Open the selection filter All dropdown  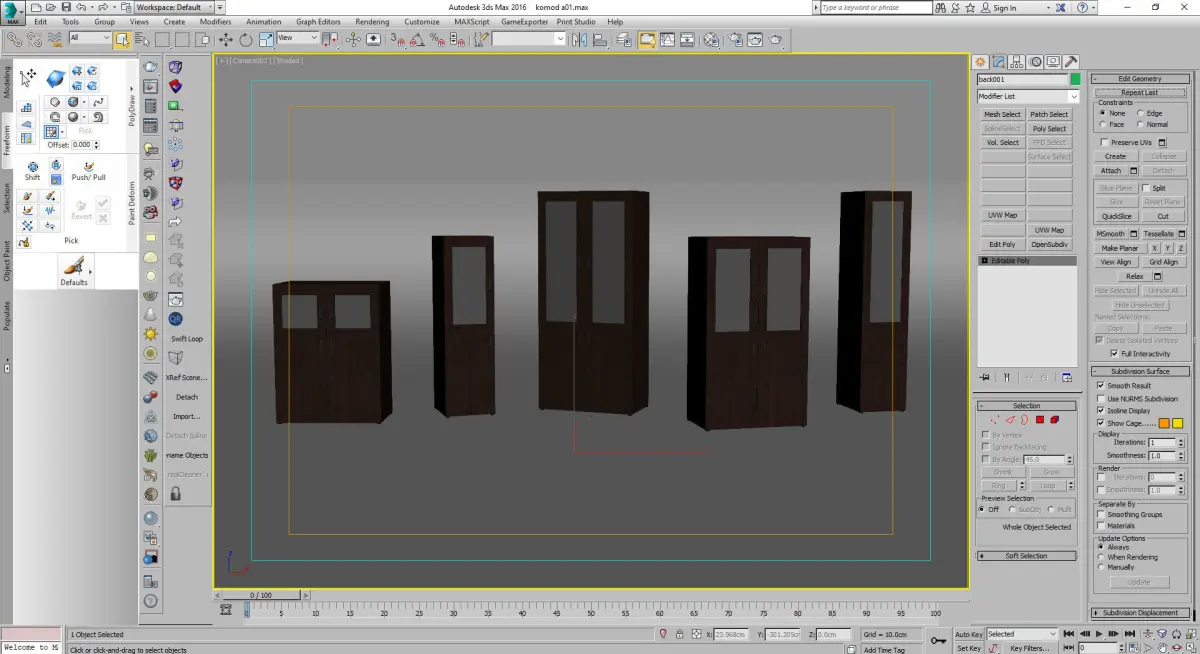[90, 38]
